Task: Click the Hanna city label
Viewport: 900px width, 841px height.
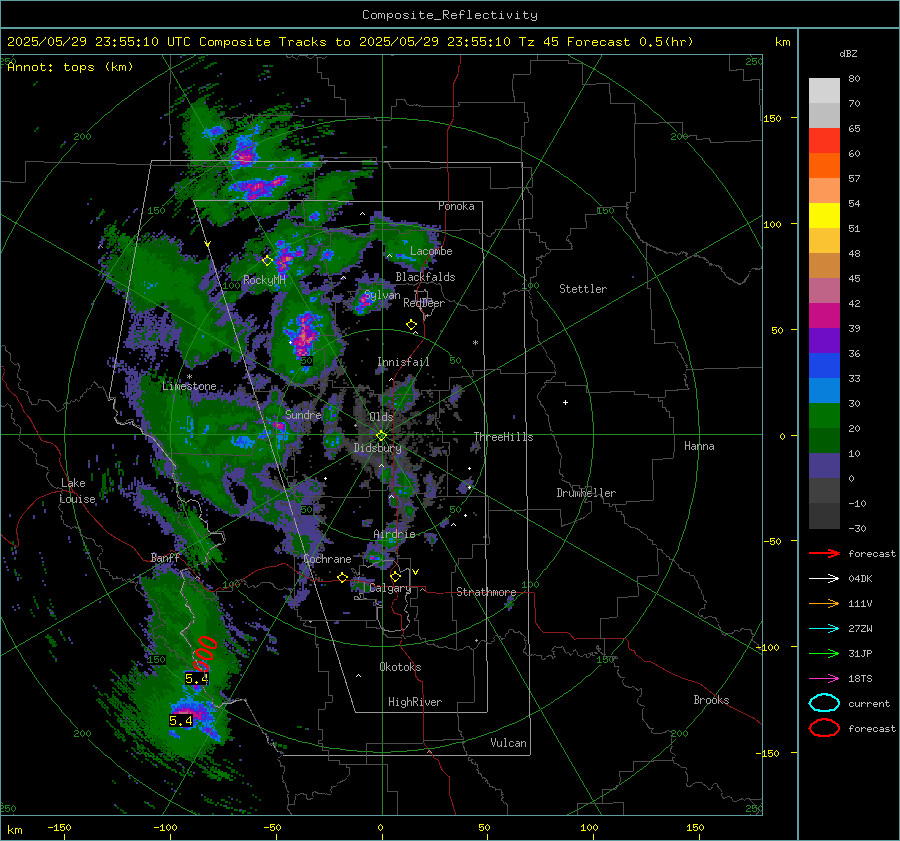Action: 699,446
